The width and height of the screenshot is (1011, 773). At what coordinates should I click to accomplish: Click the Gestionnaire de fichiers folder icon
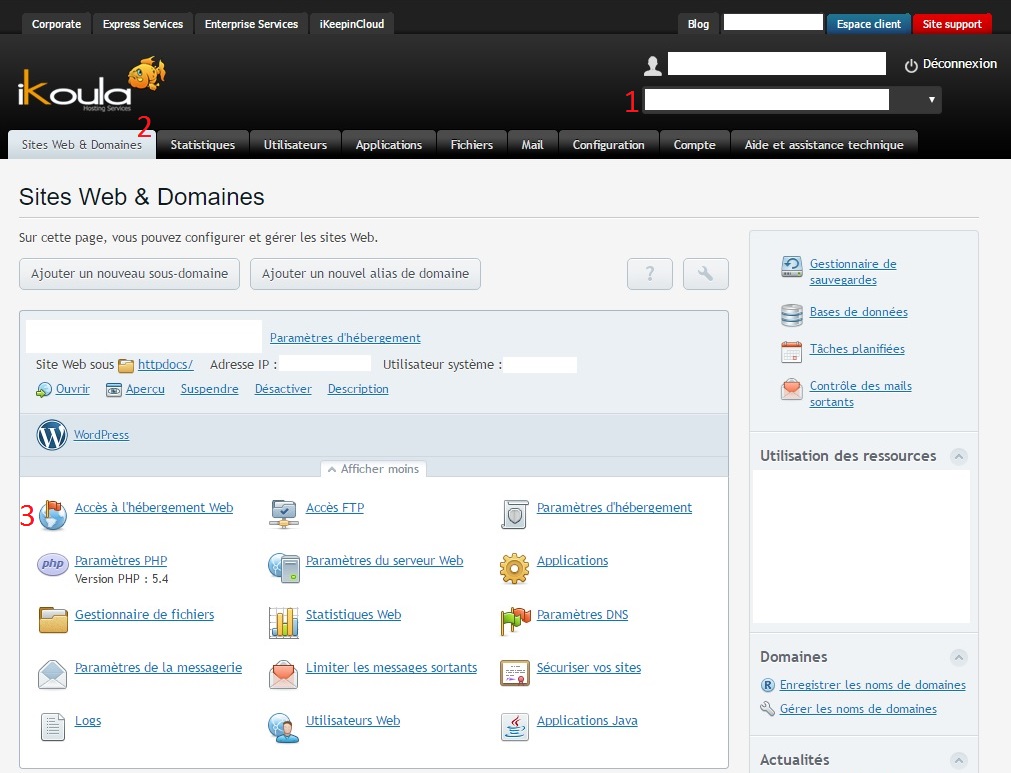(x=53, y=620)
